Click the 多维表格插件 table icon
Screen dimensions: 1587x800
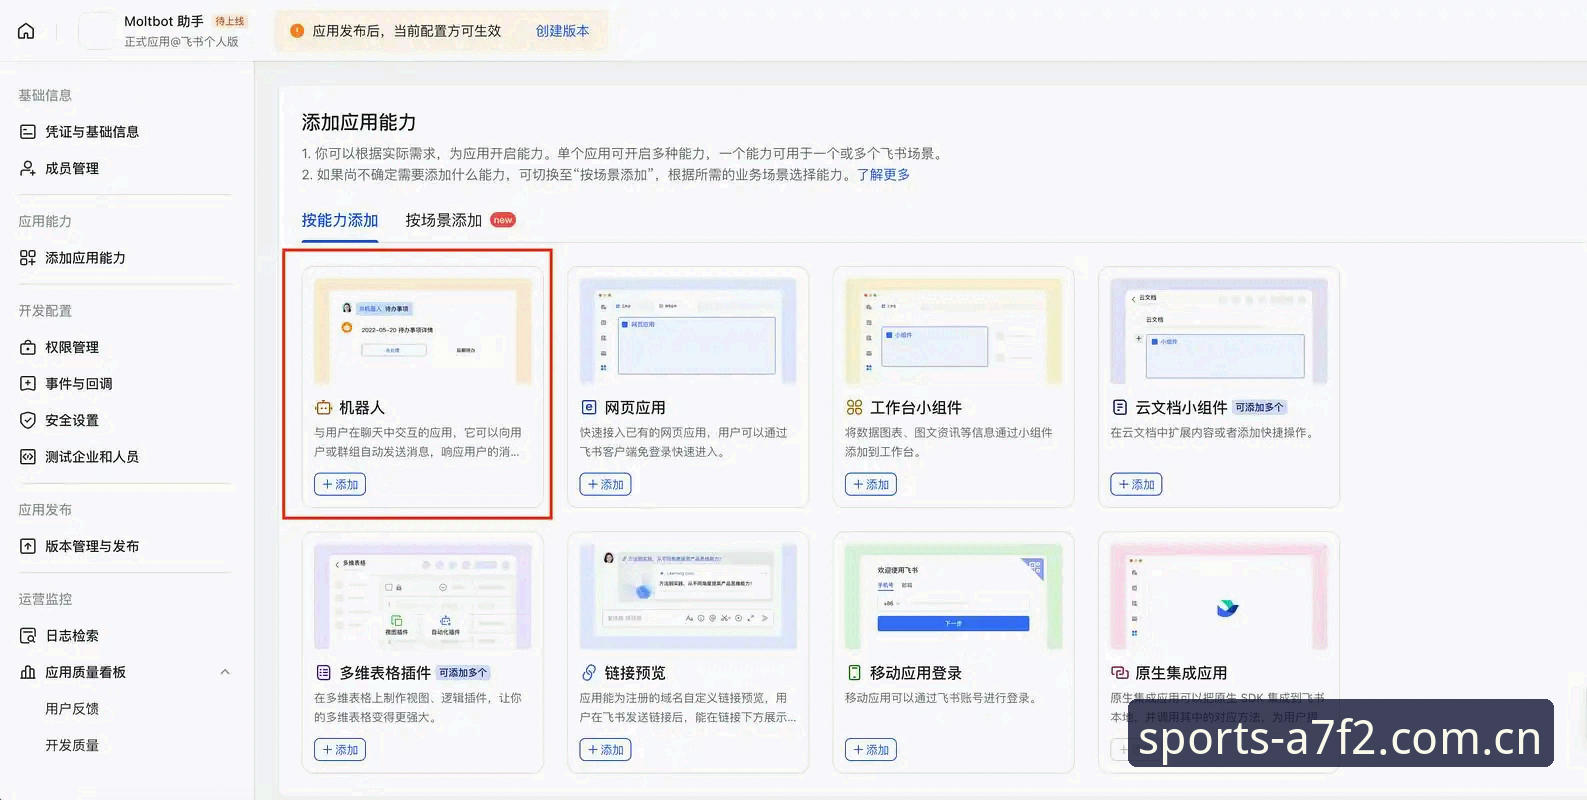pos(323,673)
